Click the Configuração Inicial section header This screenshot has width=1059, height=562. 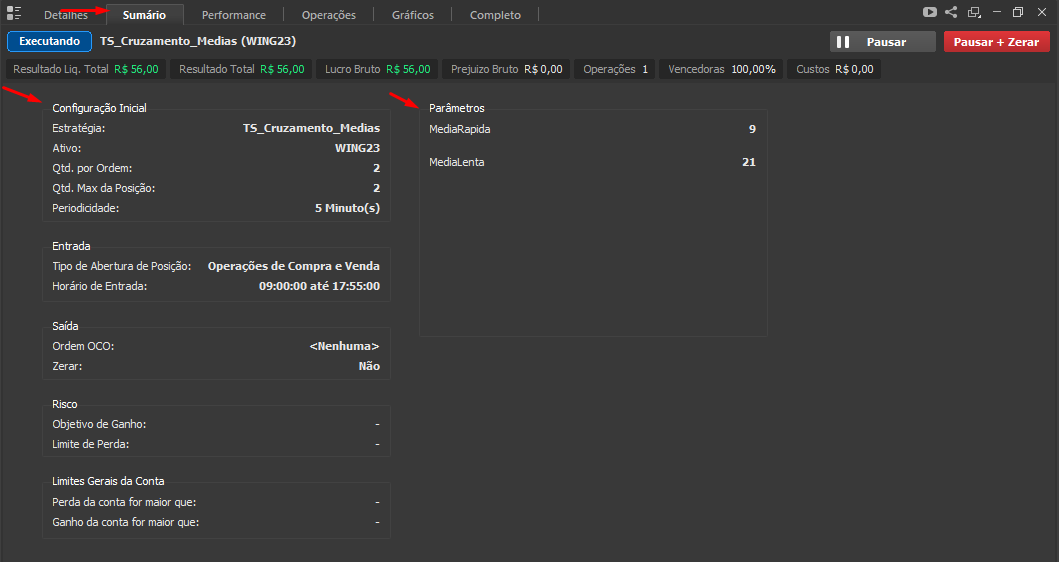coord(99,108)
